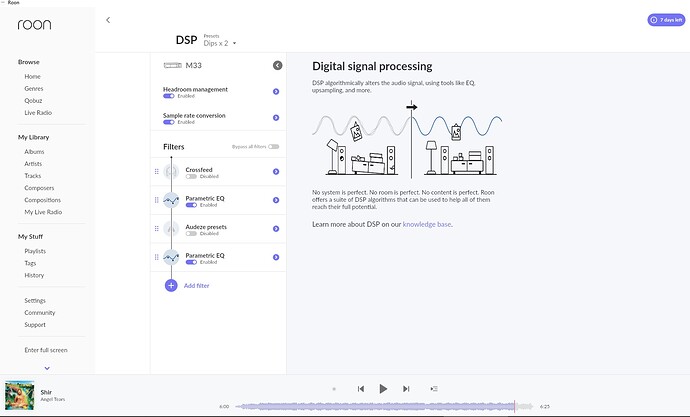Enable the Crossfeed filter switch
690x417 pixels.
pos(191,176)
